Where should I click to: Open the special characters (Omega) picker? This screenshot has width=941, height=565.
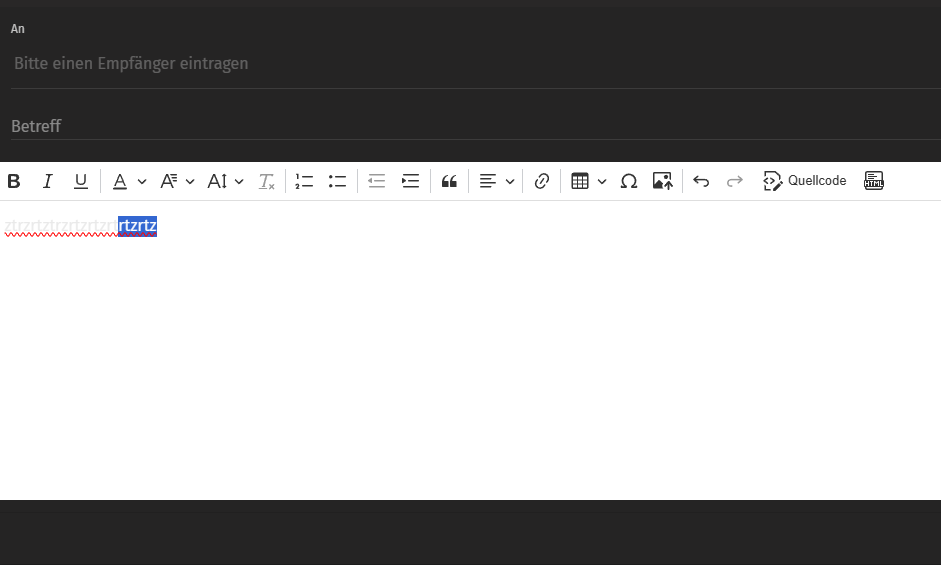[629, 181]
